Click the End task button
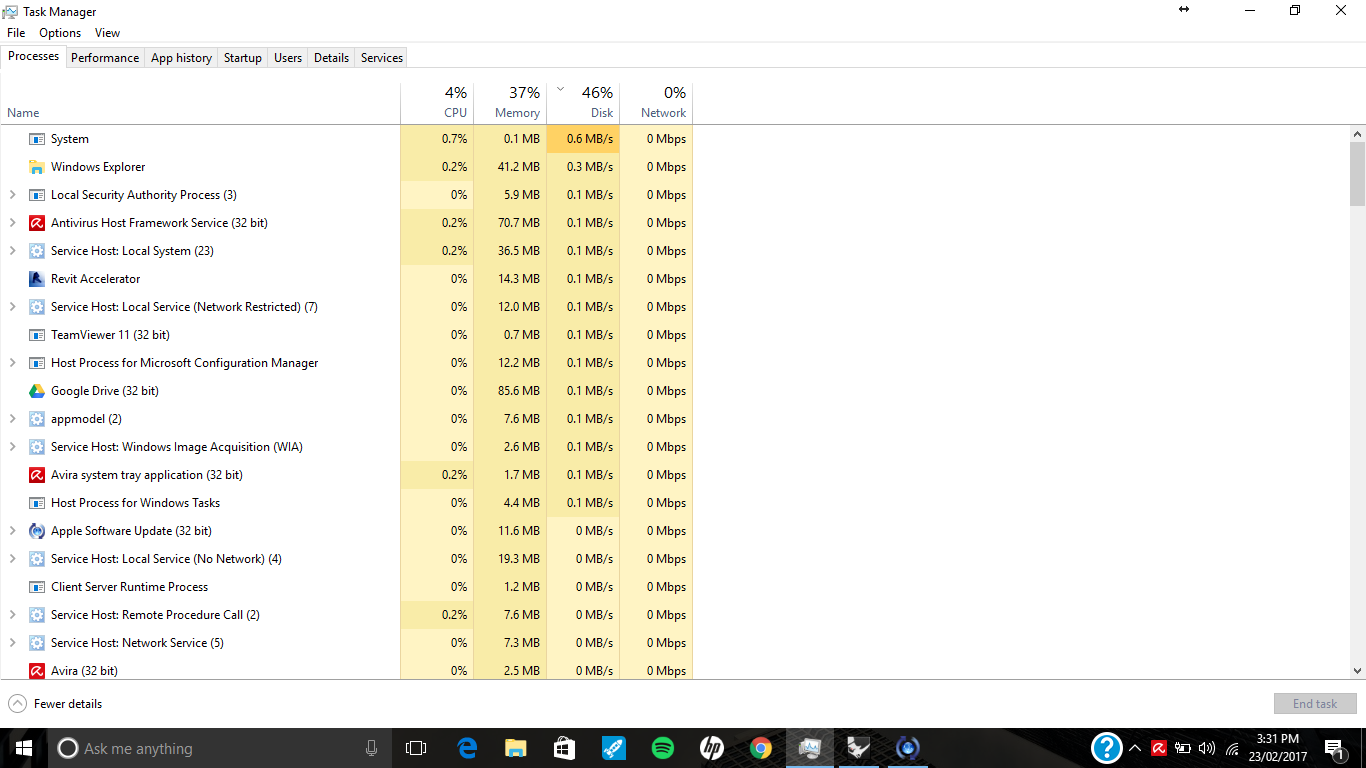The height and width of the screenshot is (768, 1366). click(x=1315, y=704)
